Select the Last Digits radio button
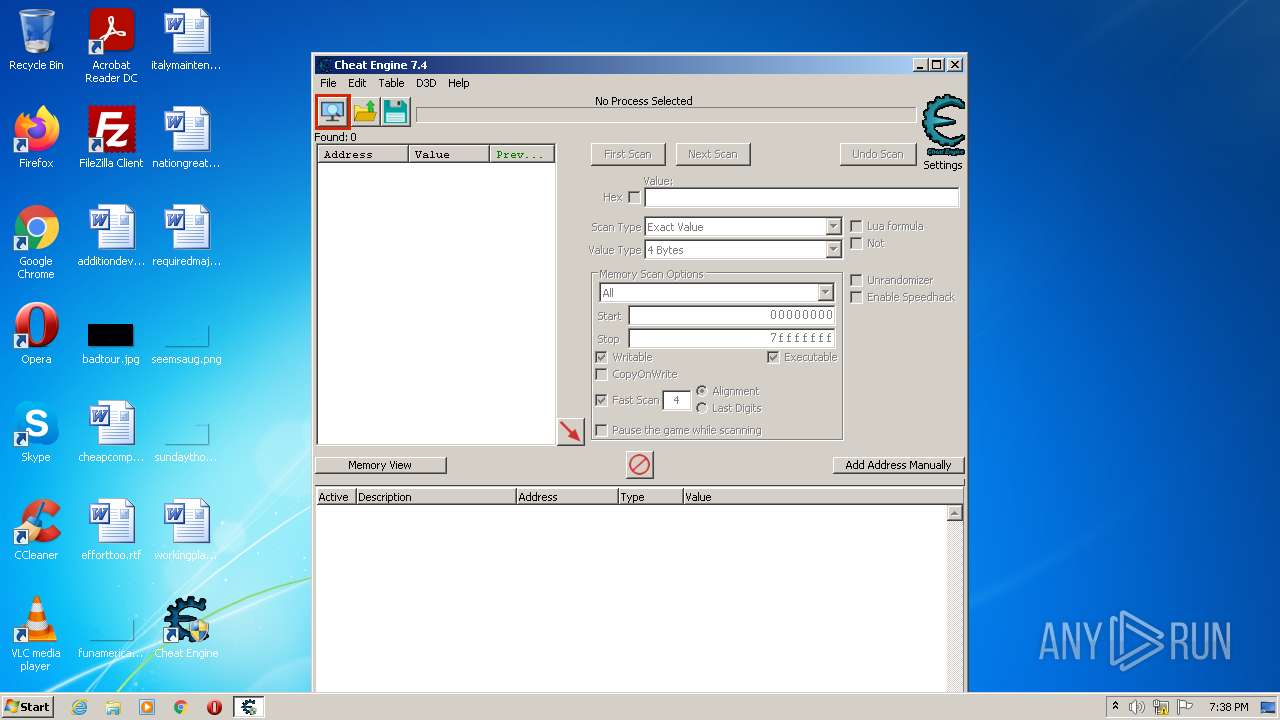 pos(702,408)
